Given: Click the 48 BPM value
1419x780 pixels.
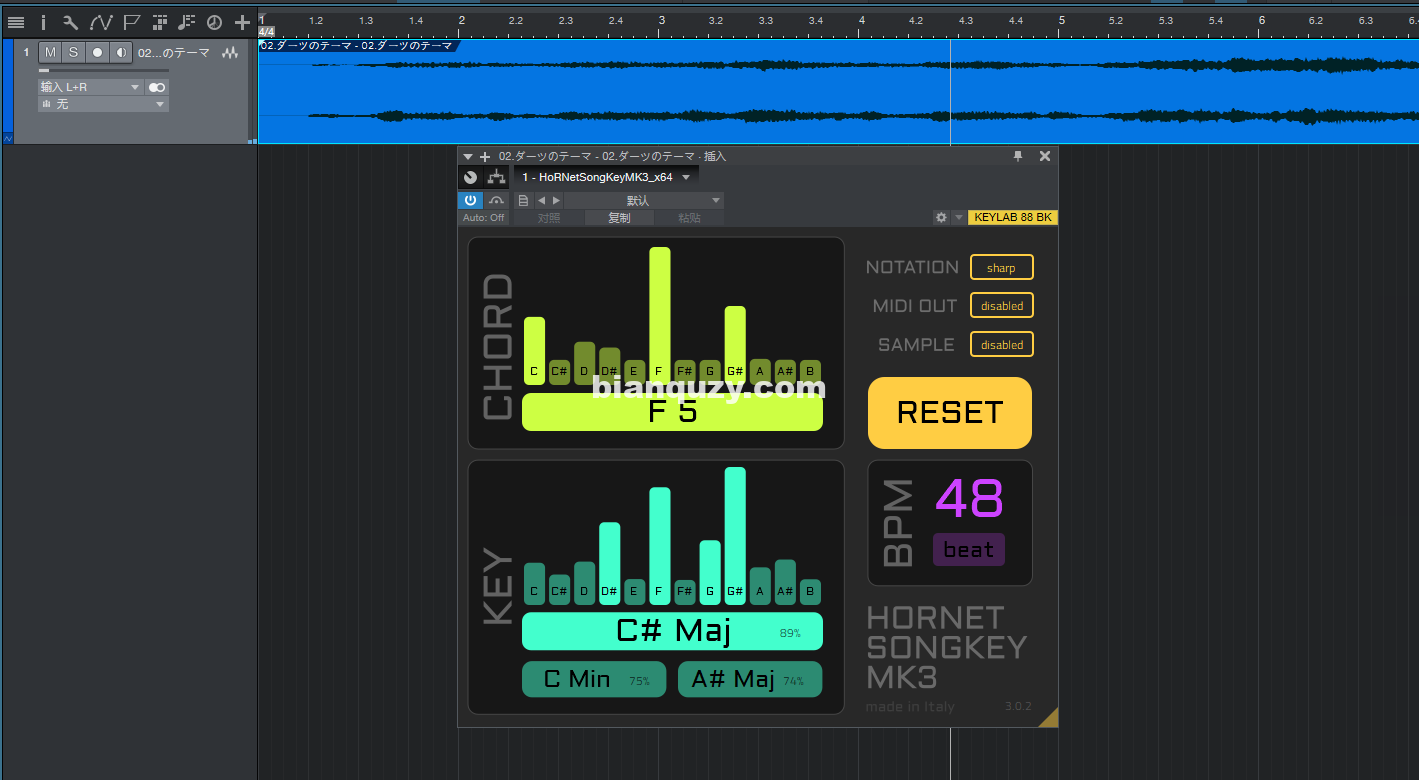Looking at the screenshot, I should point(969,498).
